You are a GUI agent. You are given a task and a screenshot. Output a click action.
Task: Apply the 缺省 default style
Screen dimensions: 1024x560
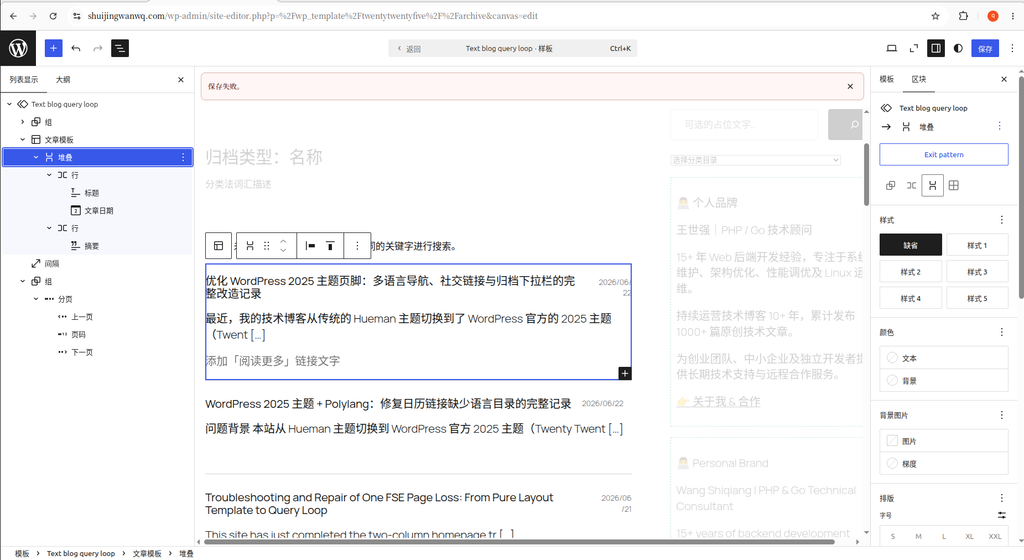tap(910, 245)
